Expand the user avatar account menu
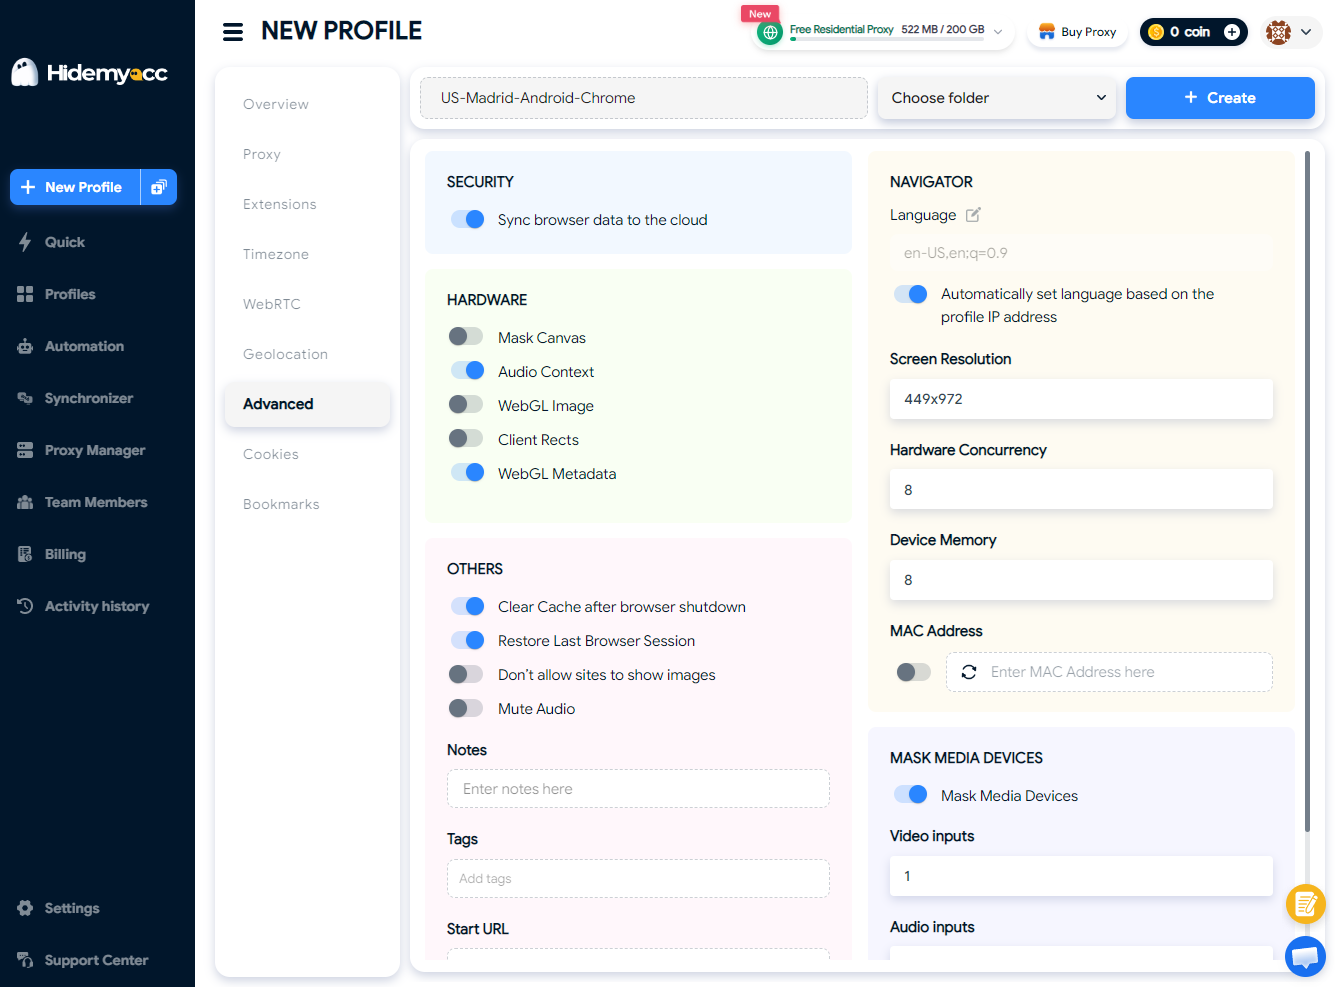Viewport: 1339px width, 987px height. [1292, 32]
